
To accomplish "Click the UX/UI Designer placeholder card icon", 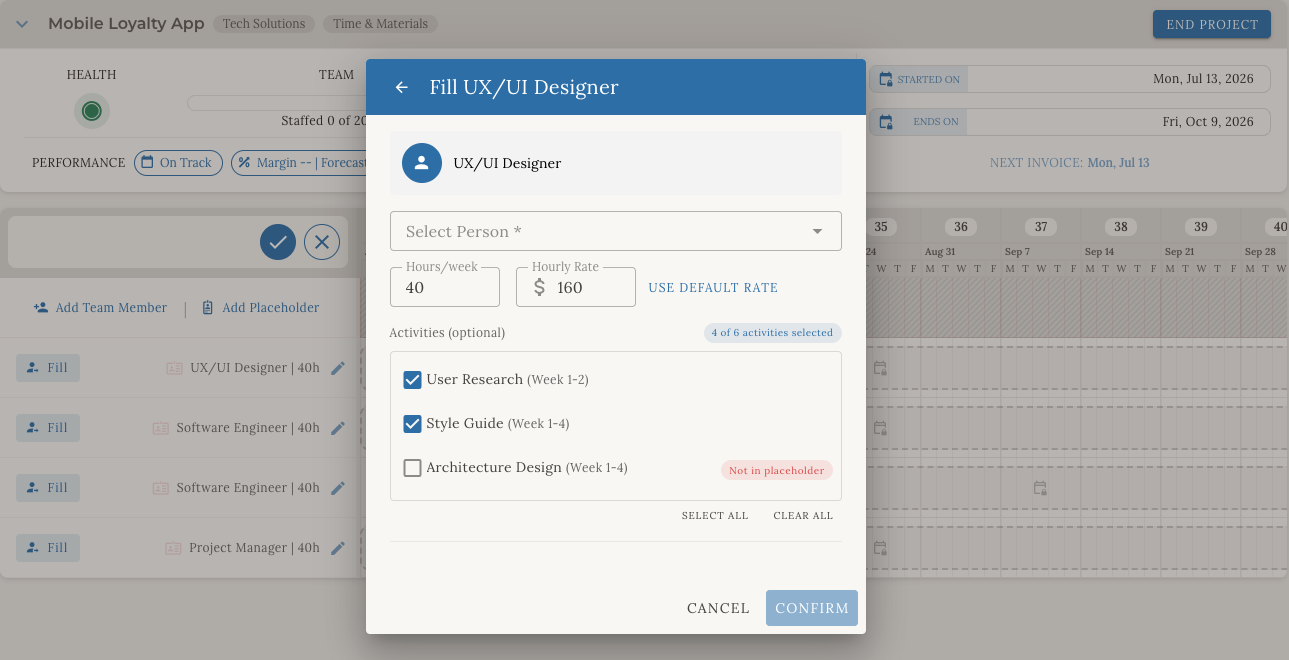I will (174, 368).
